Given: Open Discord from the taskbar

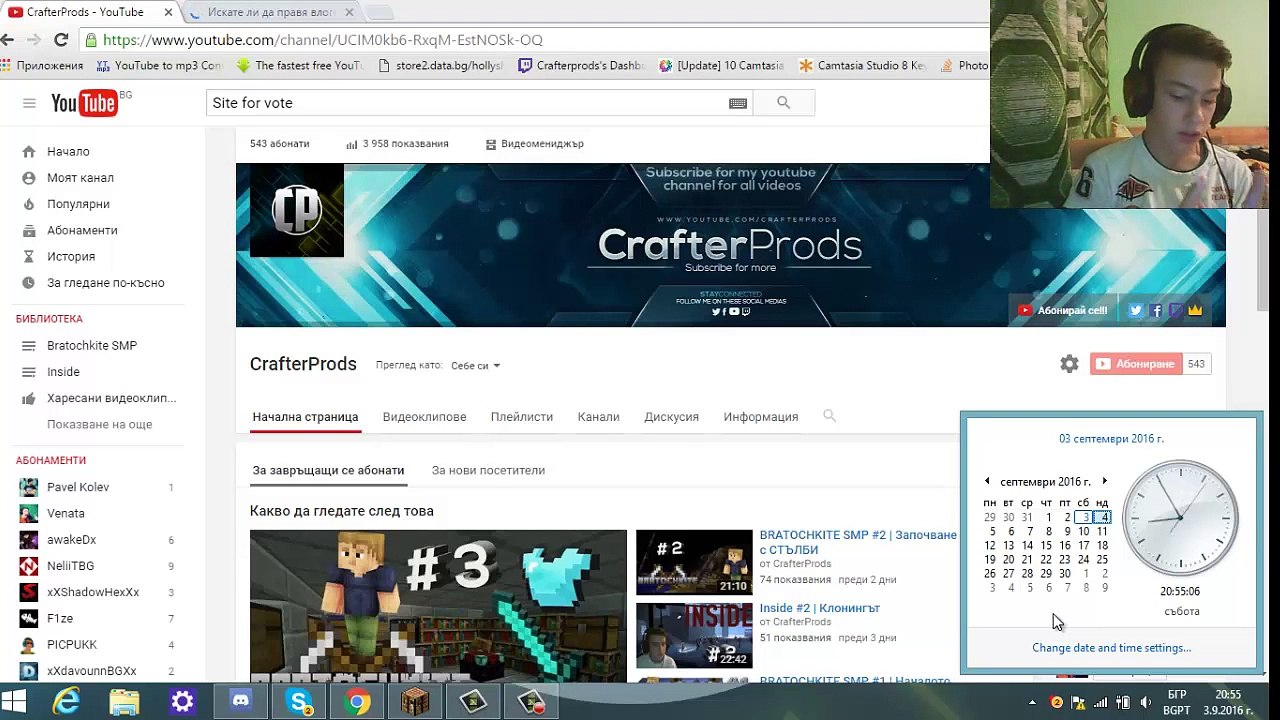Looking at the screenshot, I should (241, 702).
